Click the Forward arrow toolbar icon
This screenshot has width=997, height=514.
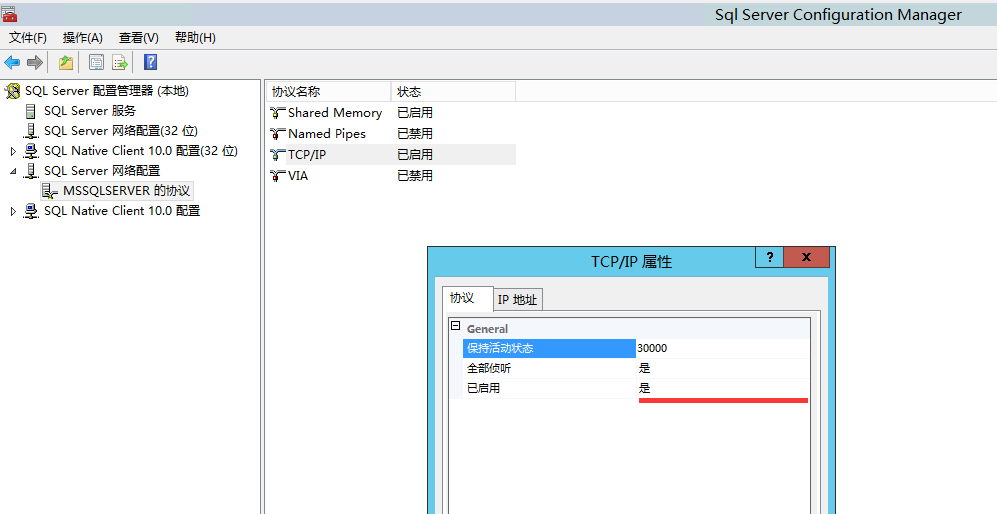click(x=35, y=63)
